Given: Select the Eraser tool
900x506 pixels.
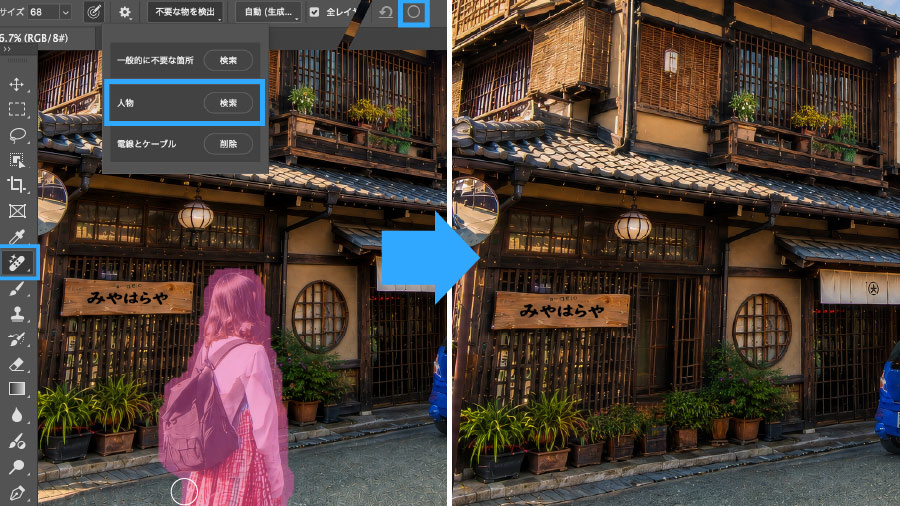Looking at the screenshot, I should 17,364.
